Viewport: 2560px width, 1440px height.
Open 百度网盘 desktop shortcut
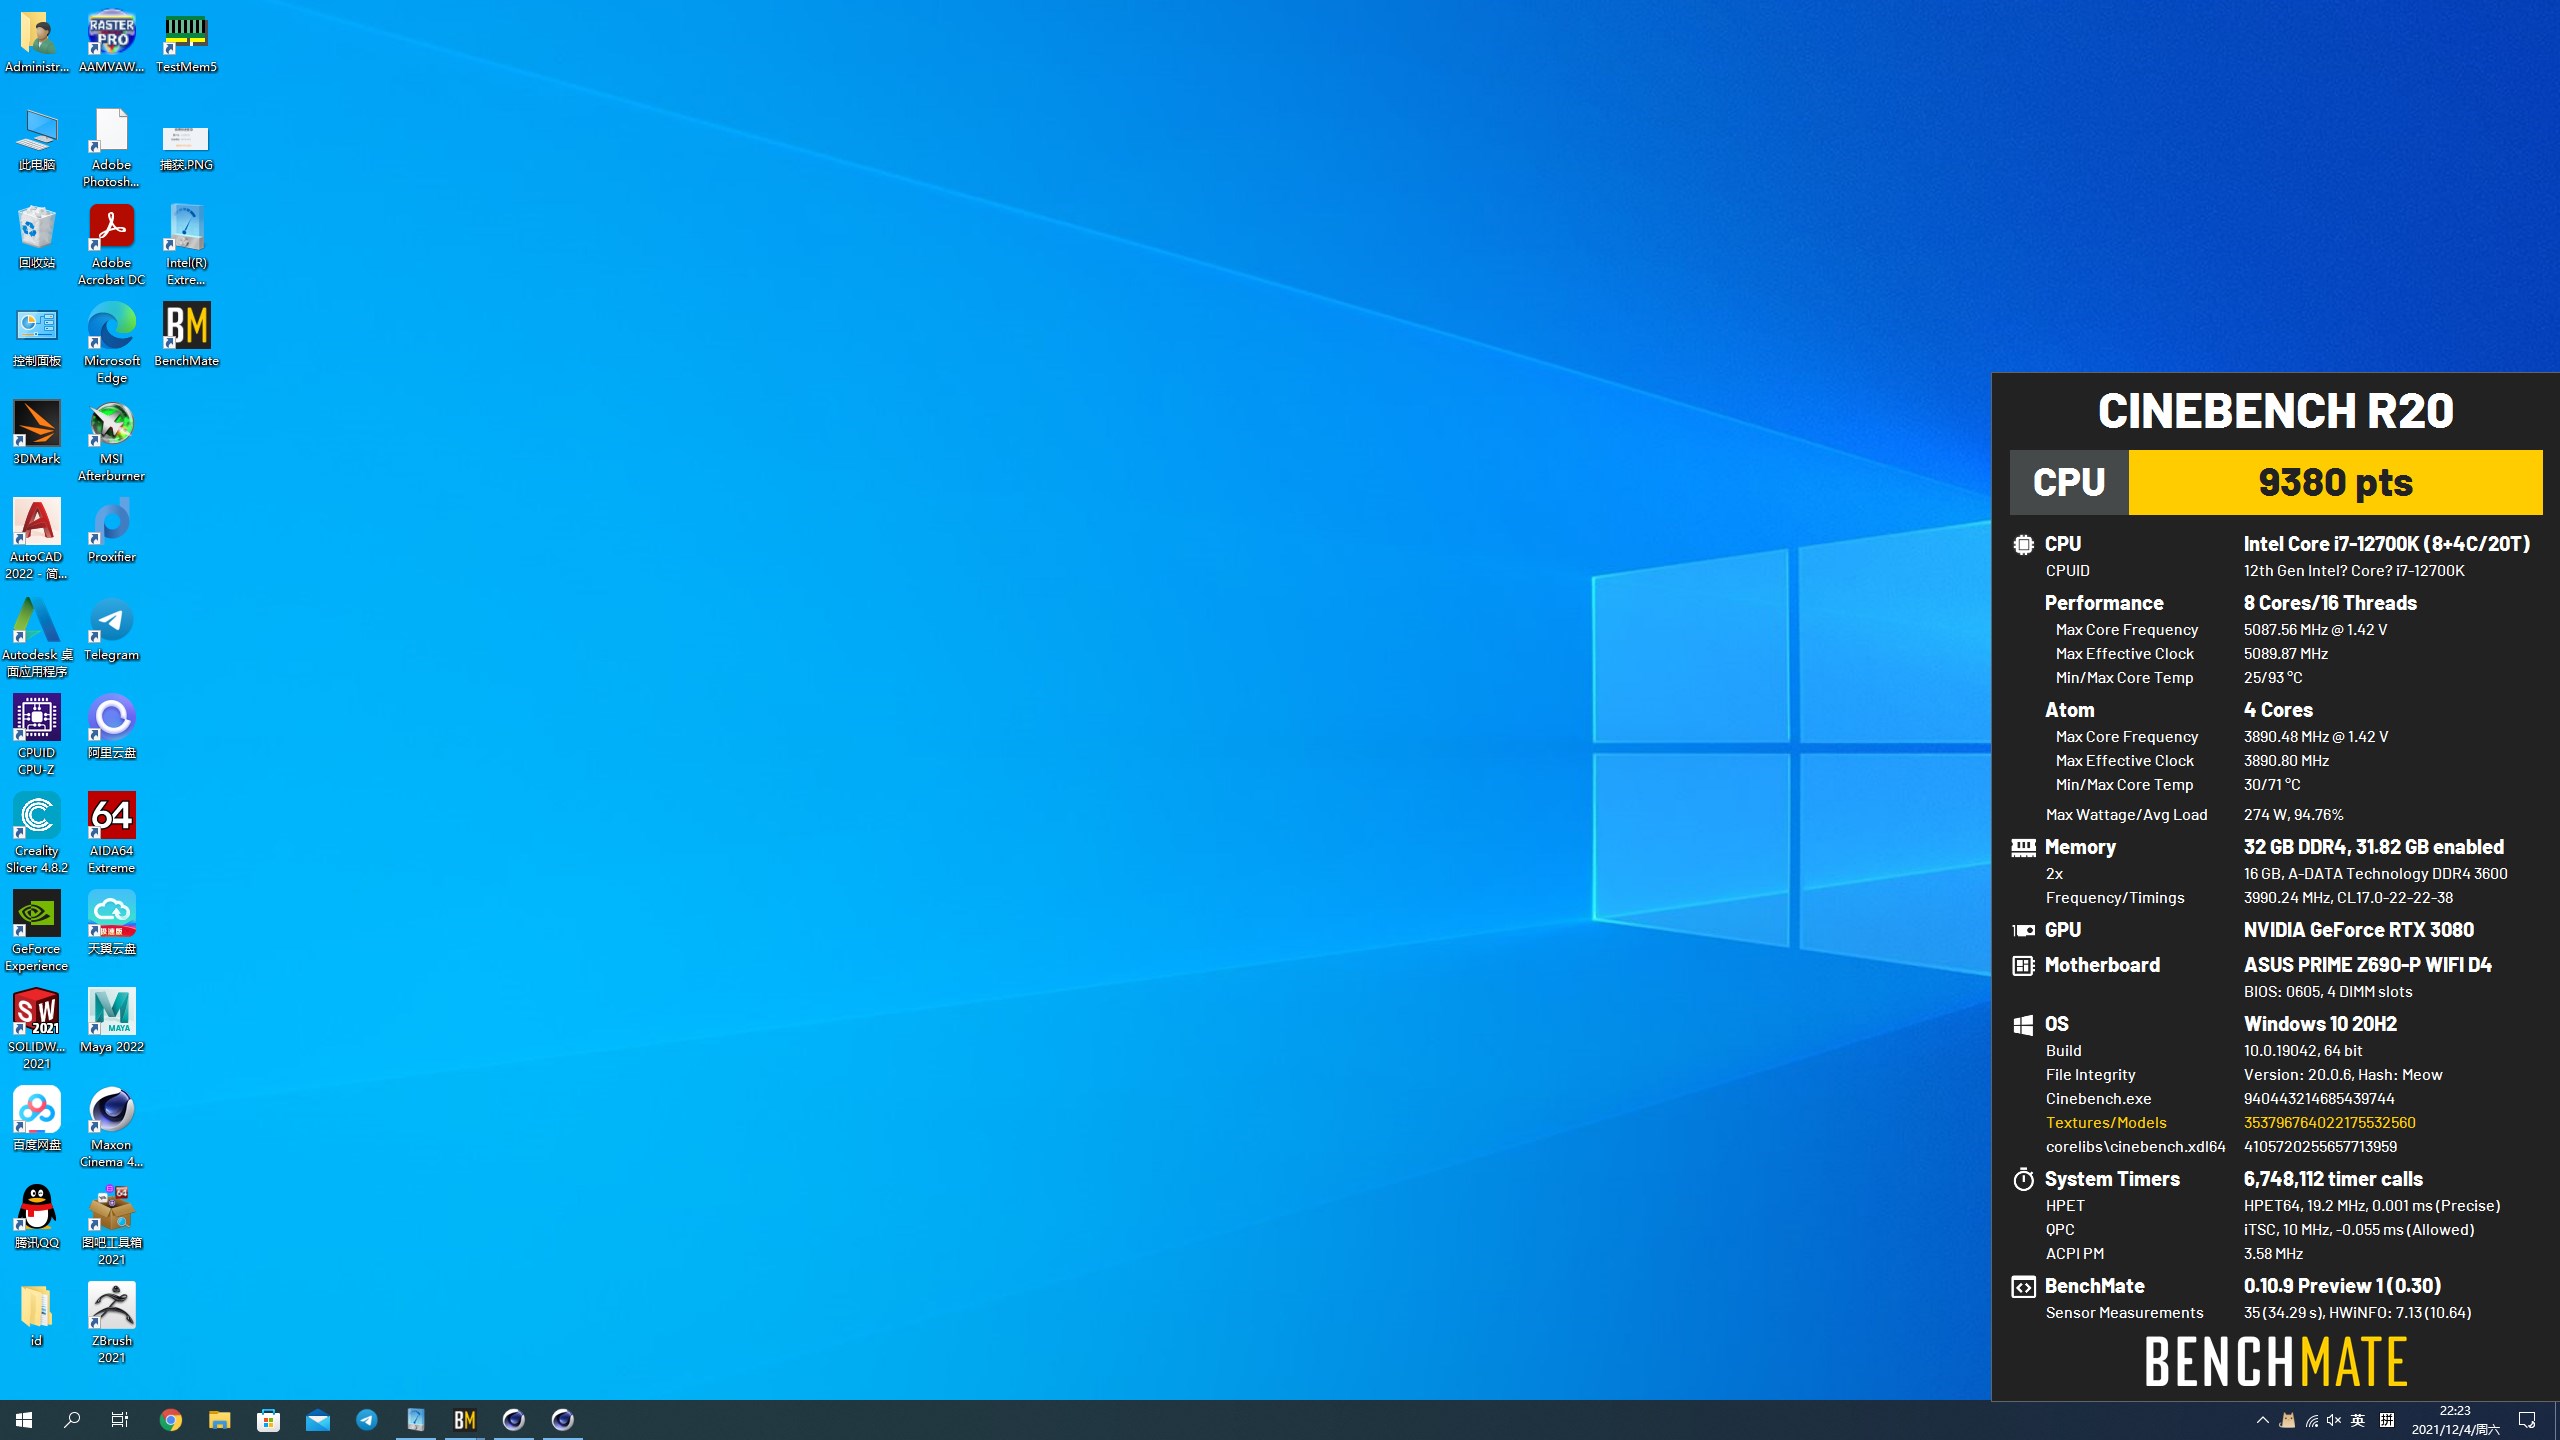click(37, 1120)
